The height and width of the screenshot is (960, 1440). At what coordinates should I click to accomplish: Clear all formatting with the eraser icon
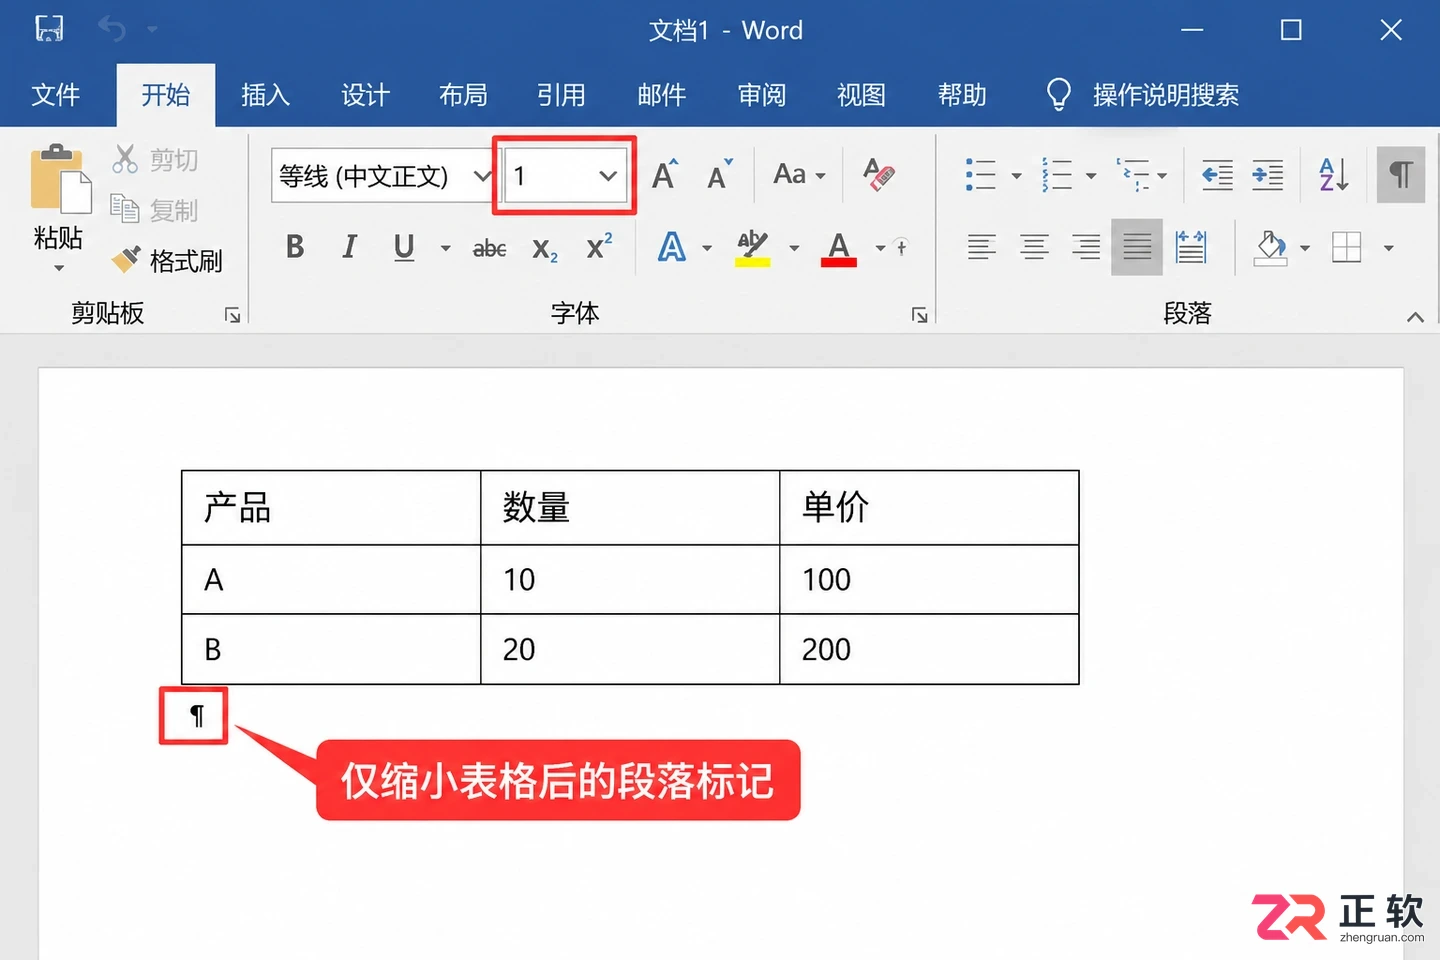point(879,175)
